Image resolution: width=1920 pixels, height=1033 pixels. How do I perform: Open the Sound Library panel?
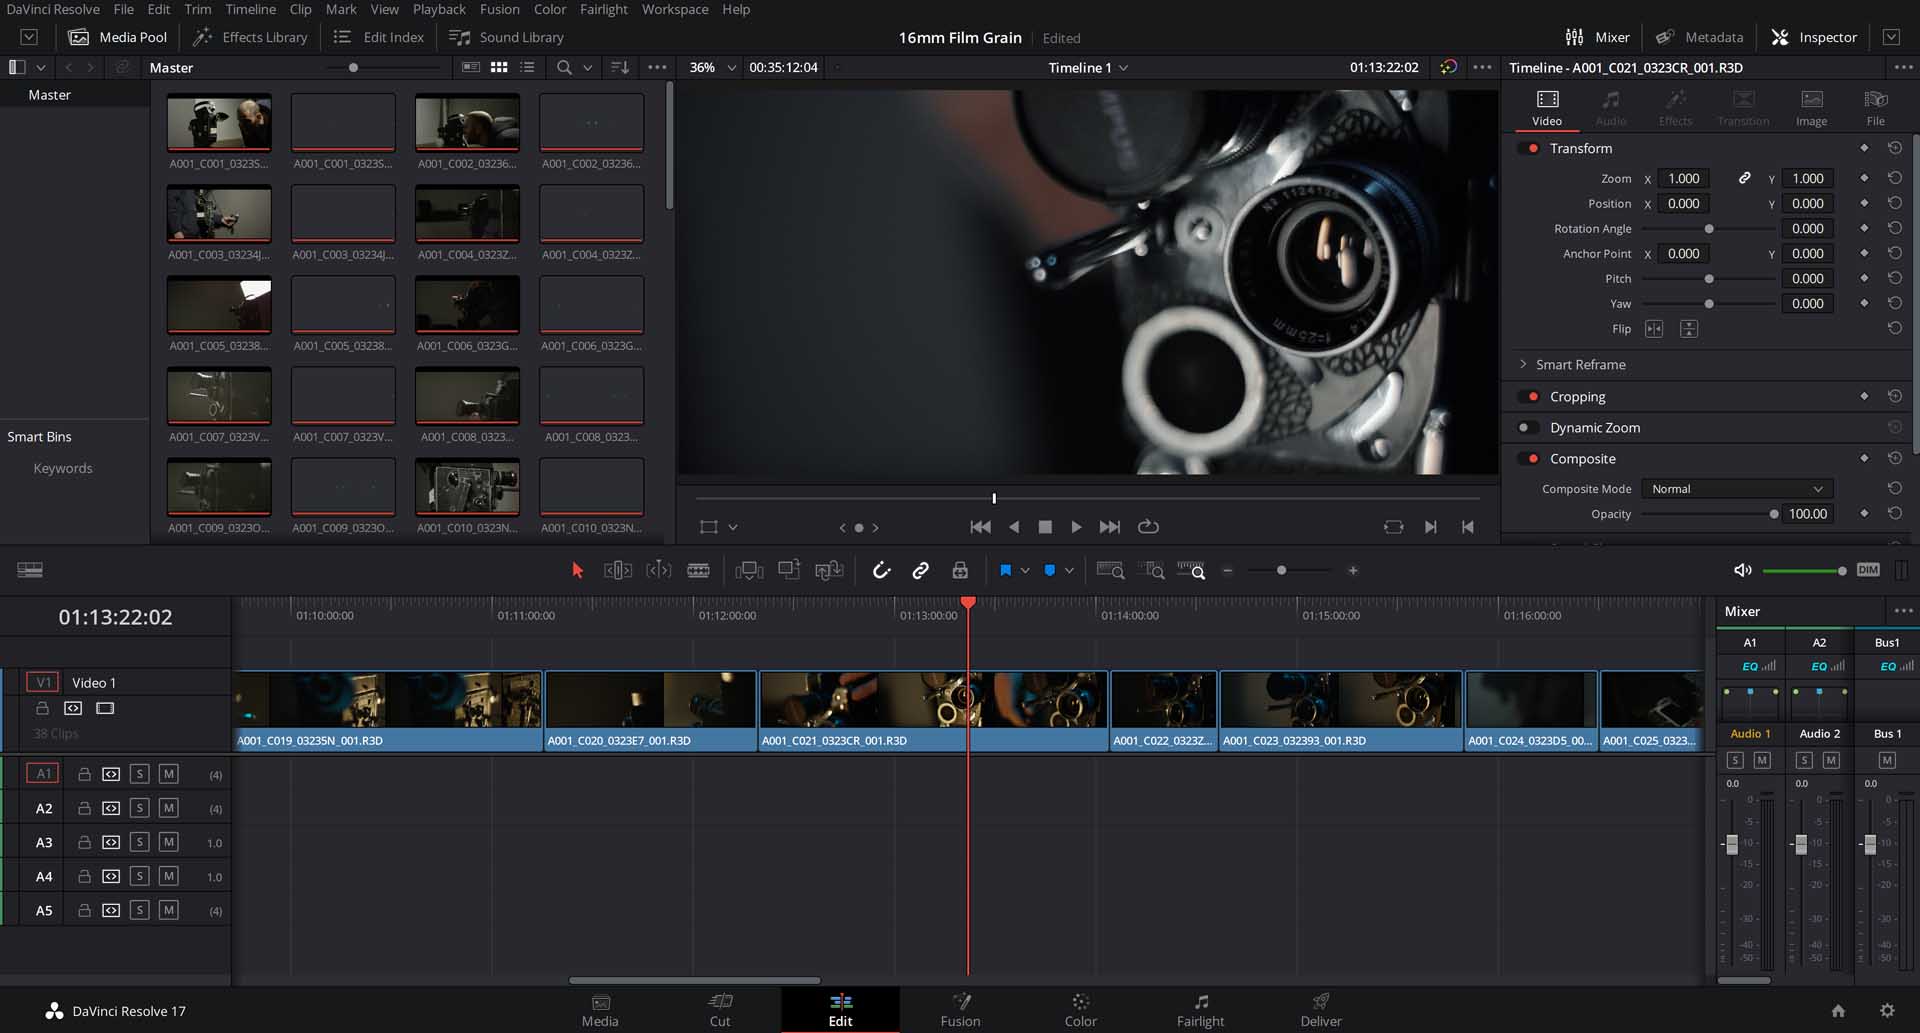pos(505,37)
